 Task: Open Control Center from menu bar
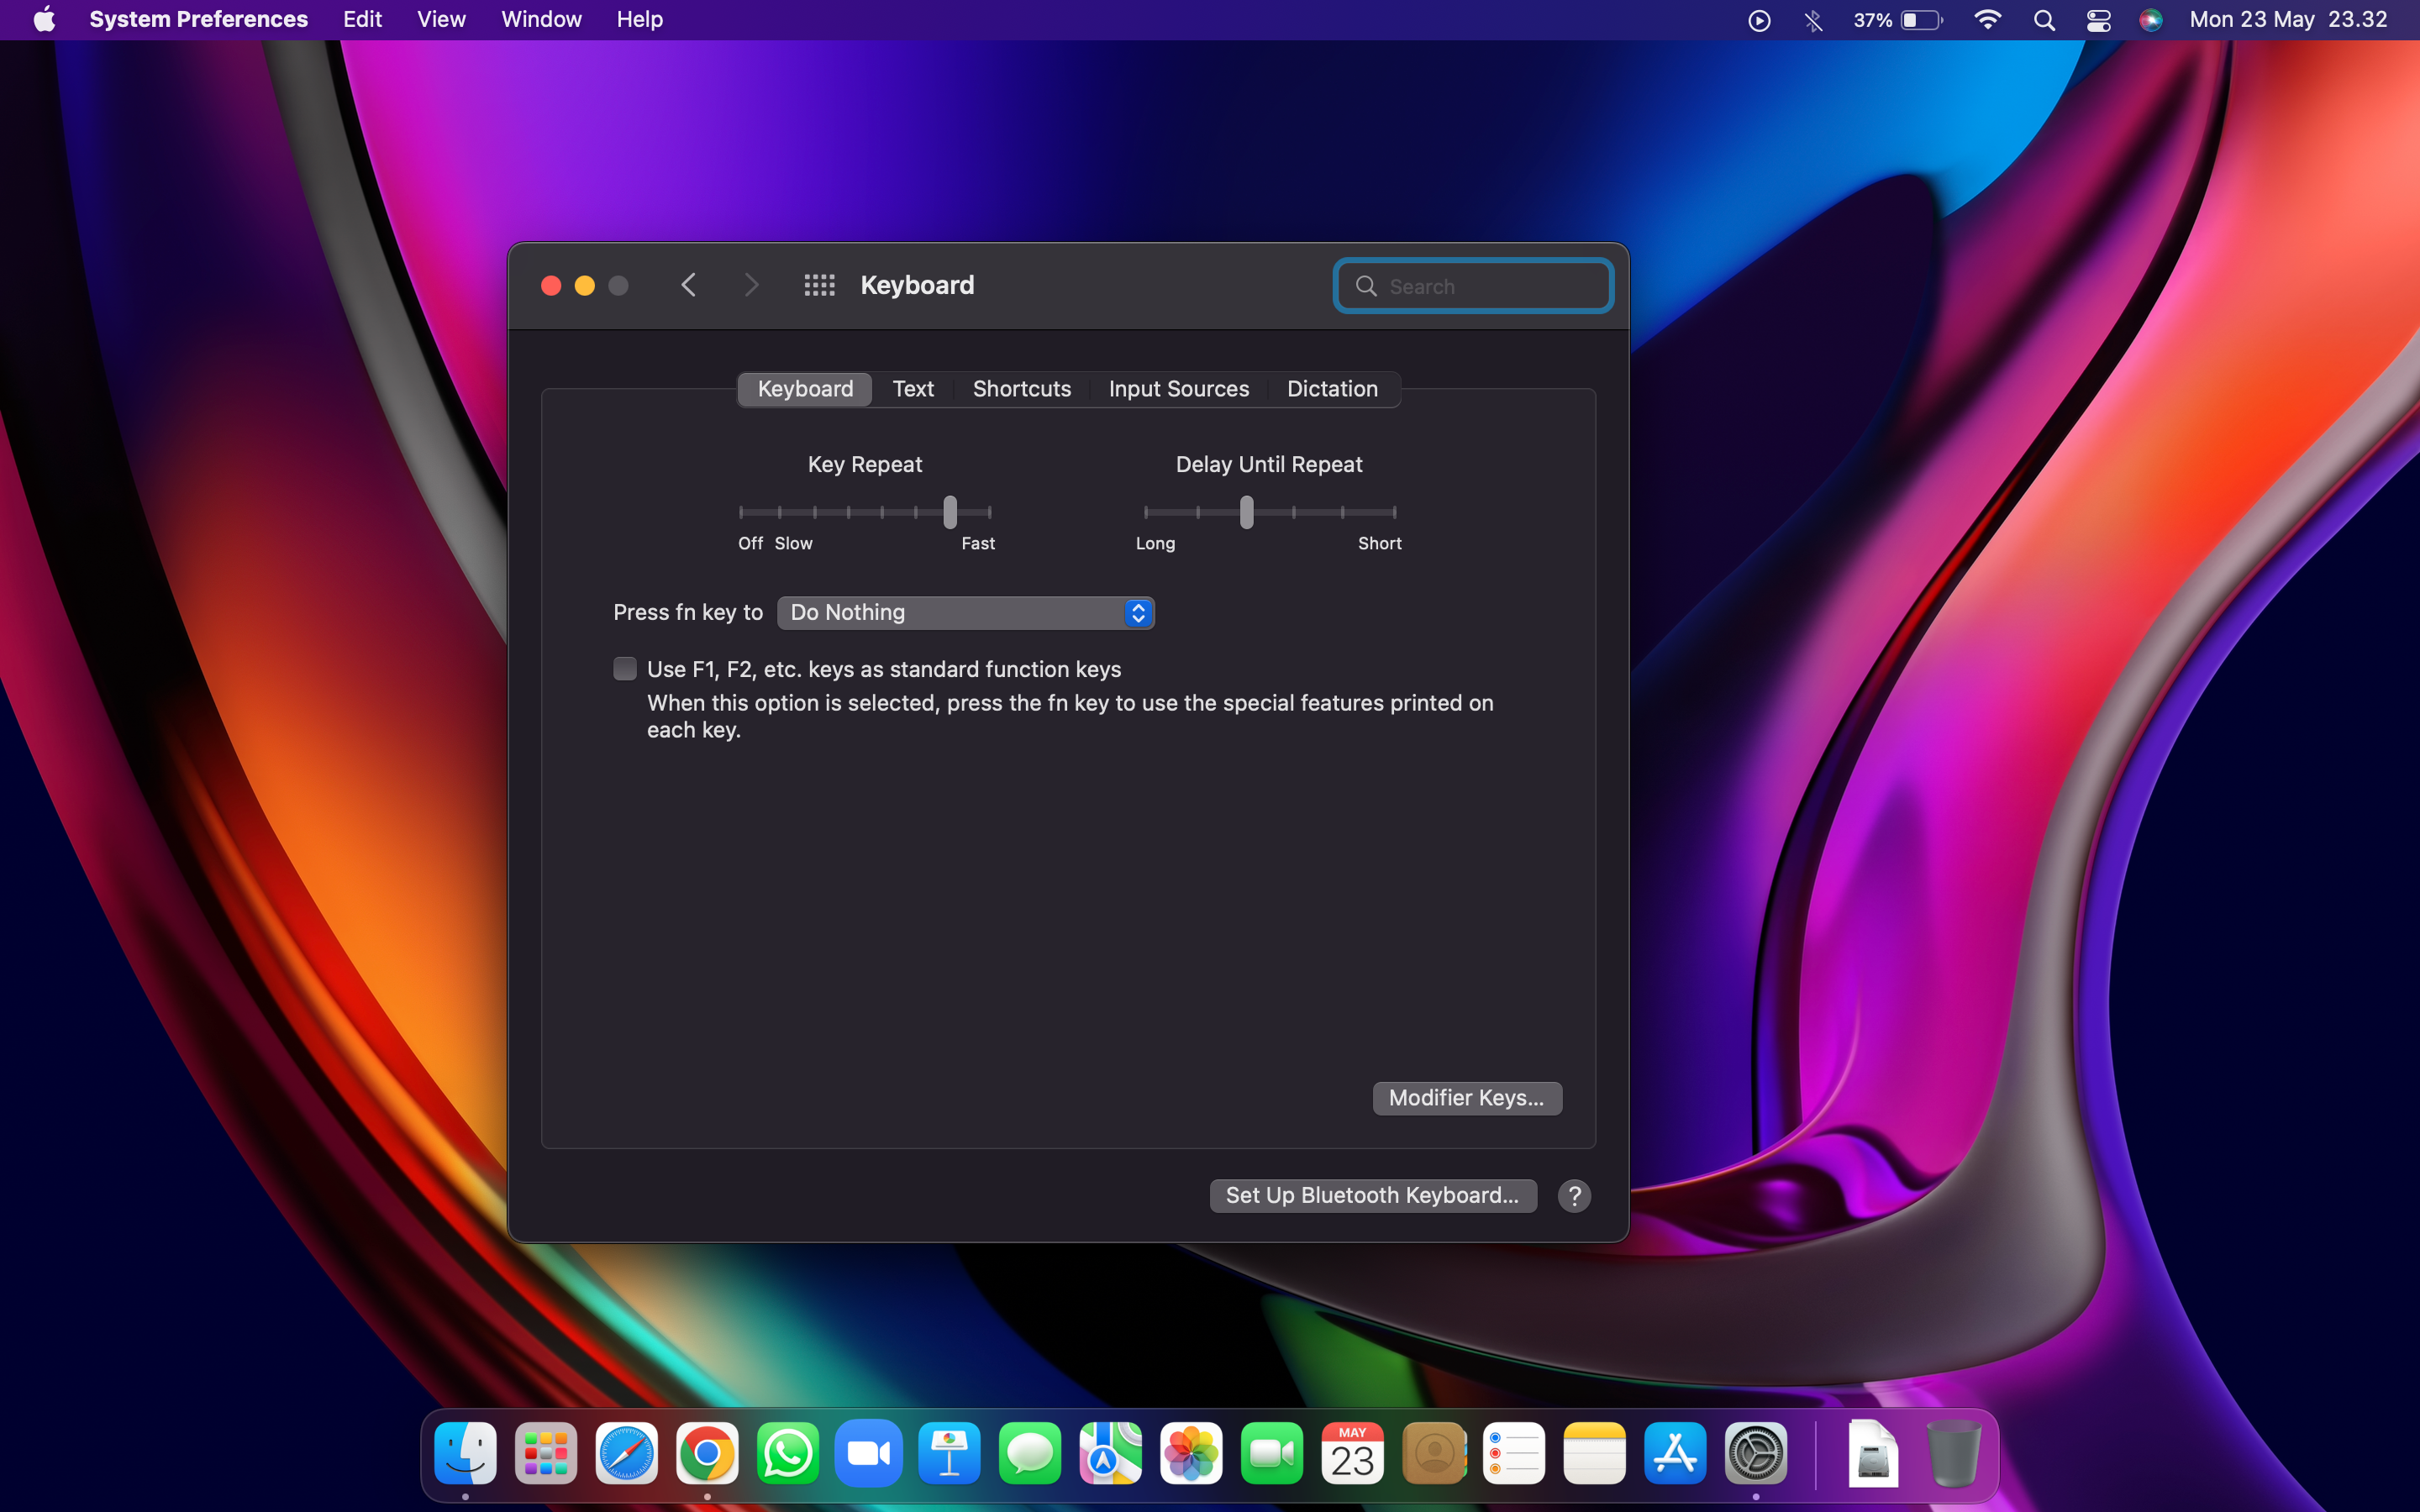click(x=2098, y=20)
